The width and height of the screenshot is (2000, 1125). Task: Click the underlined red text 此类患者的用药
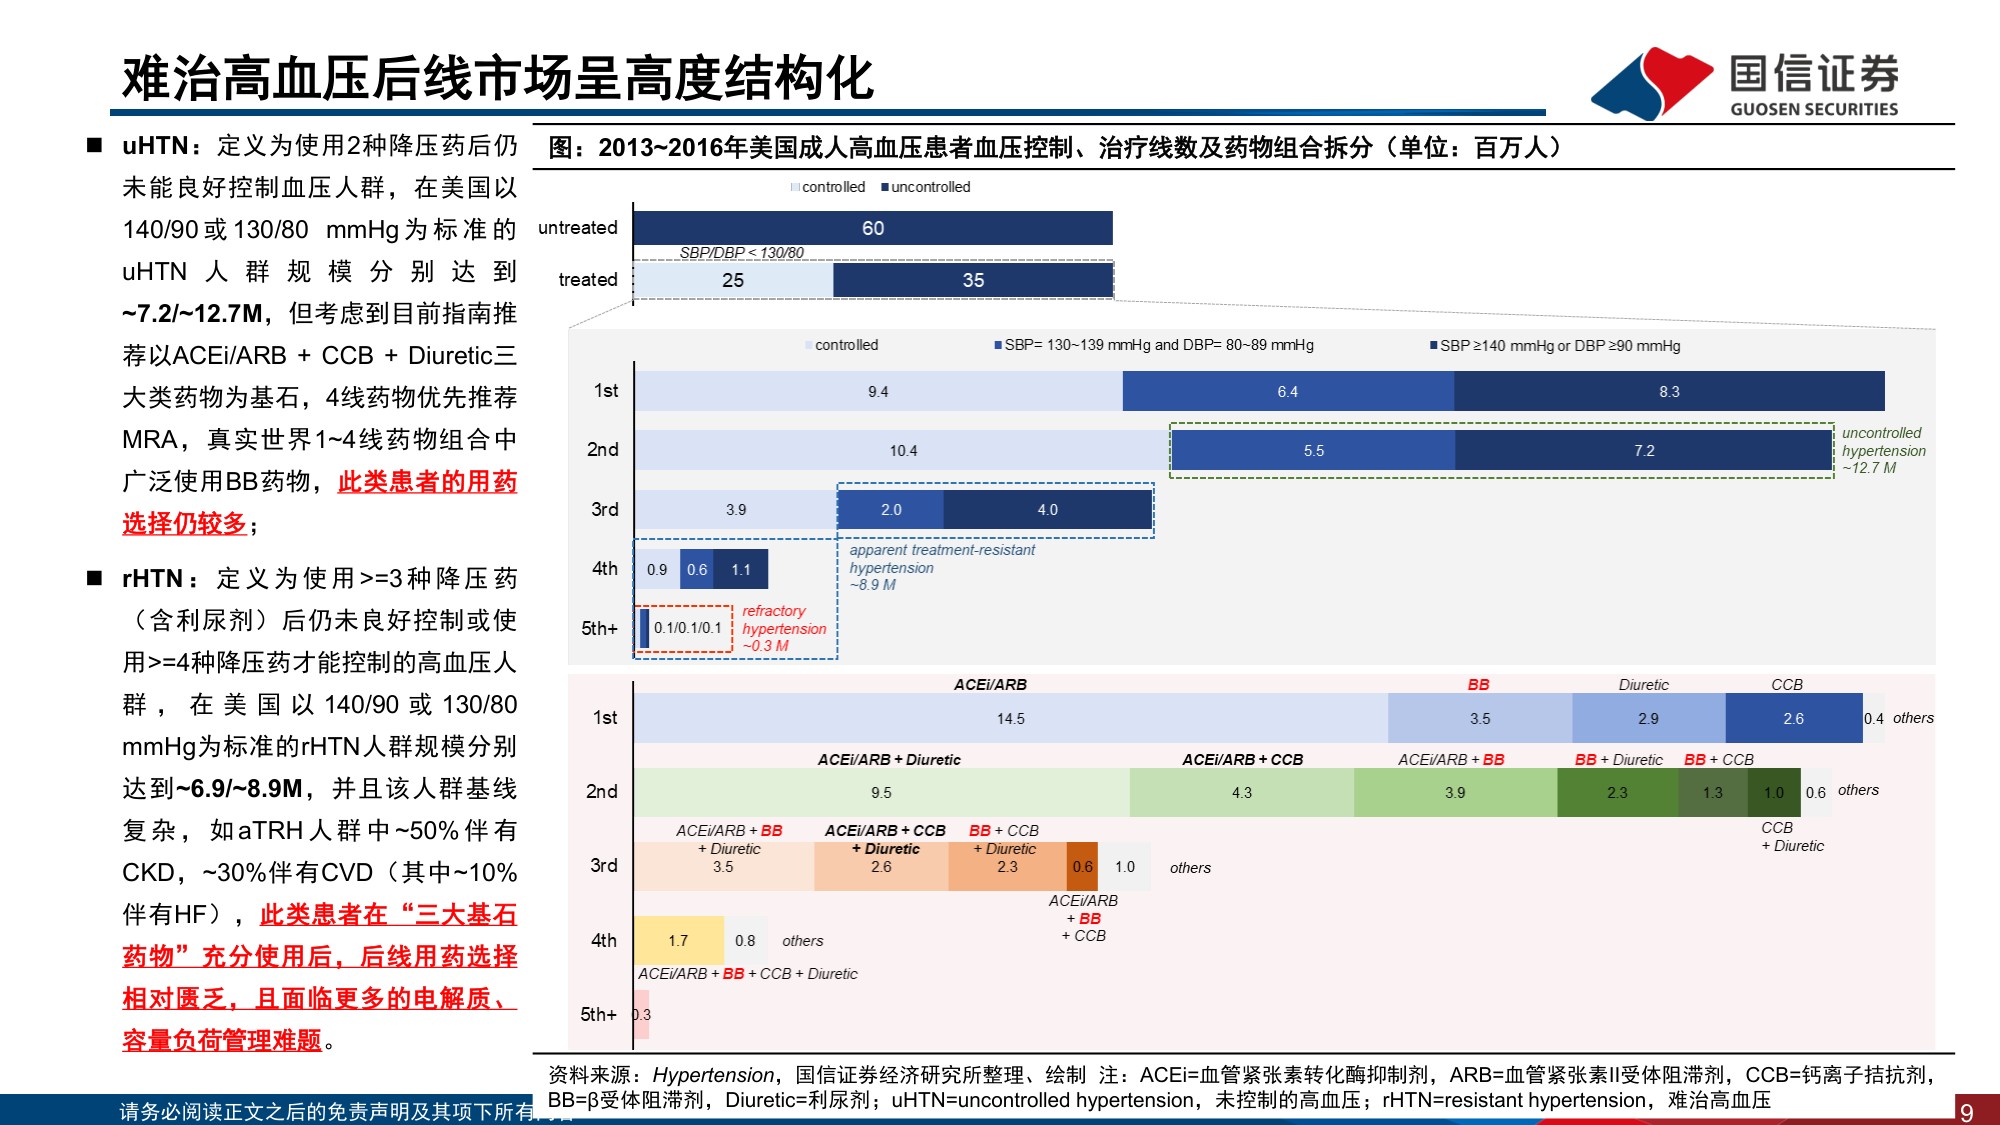427,482
